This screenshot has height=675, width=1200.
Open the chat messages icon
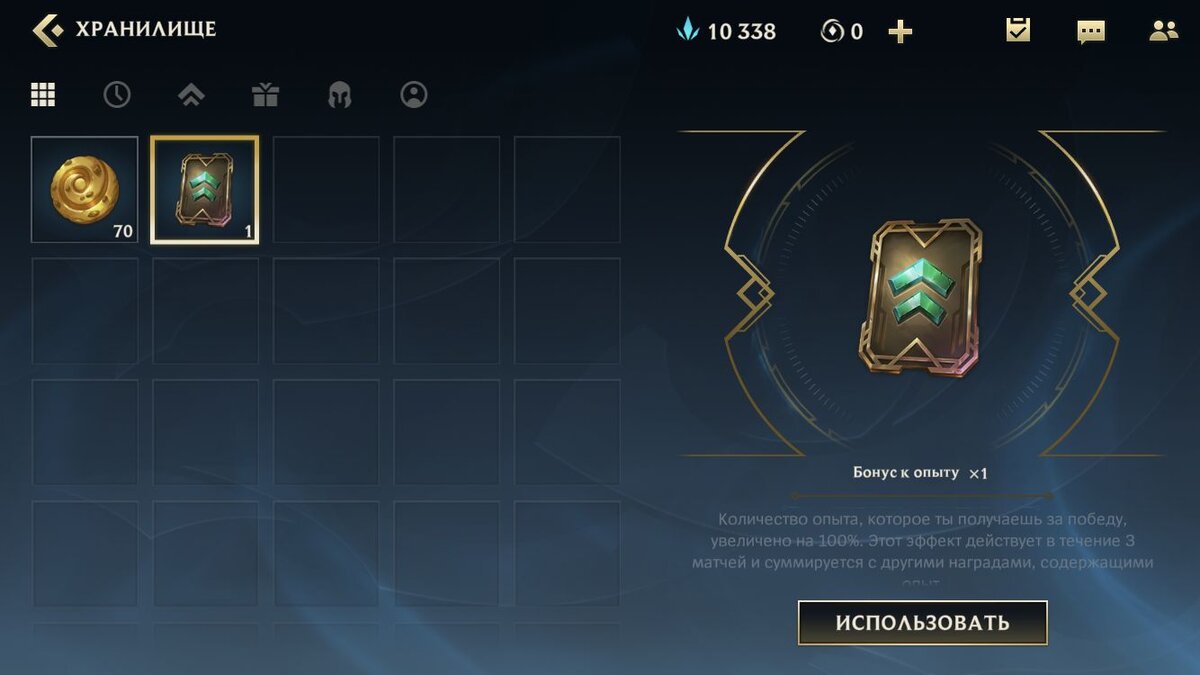click(x=1091, y=31)
